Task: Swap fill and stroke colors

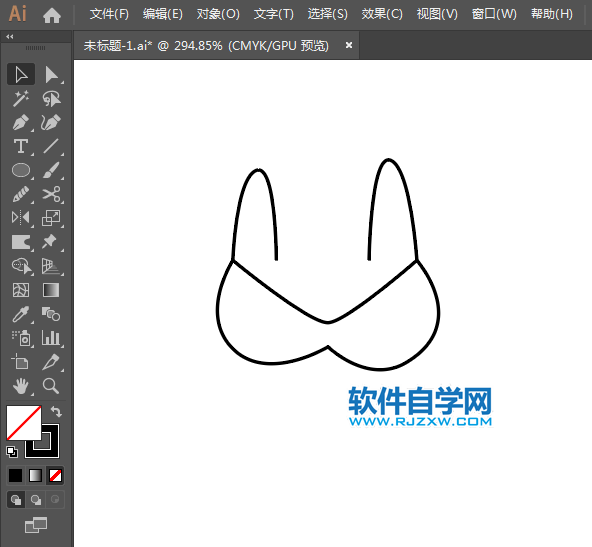Action: click(56, 411)
